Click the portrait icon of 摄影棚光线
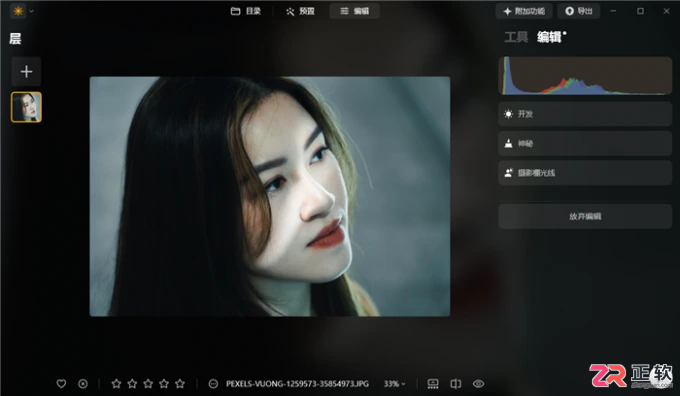Viewport: 680px width, 396px height. click(508, 173)
